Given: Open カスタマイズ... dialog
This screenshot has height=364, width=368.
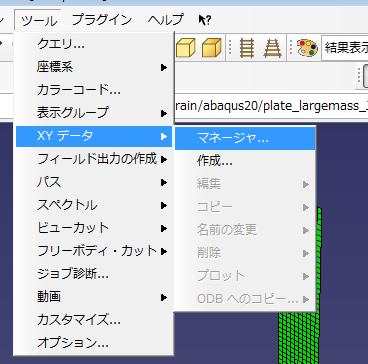Looking at the screenshot, I should [94, 320].
